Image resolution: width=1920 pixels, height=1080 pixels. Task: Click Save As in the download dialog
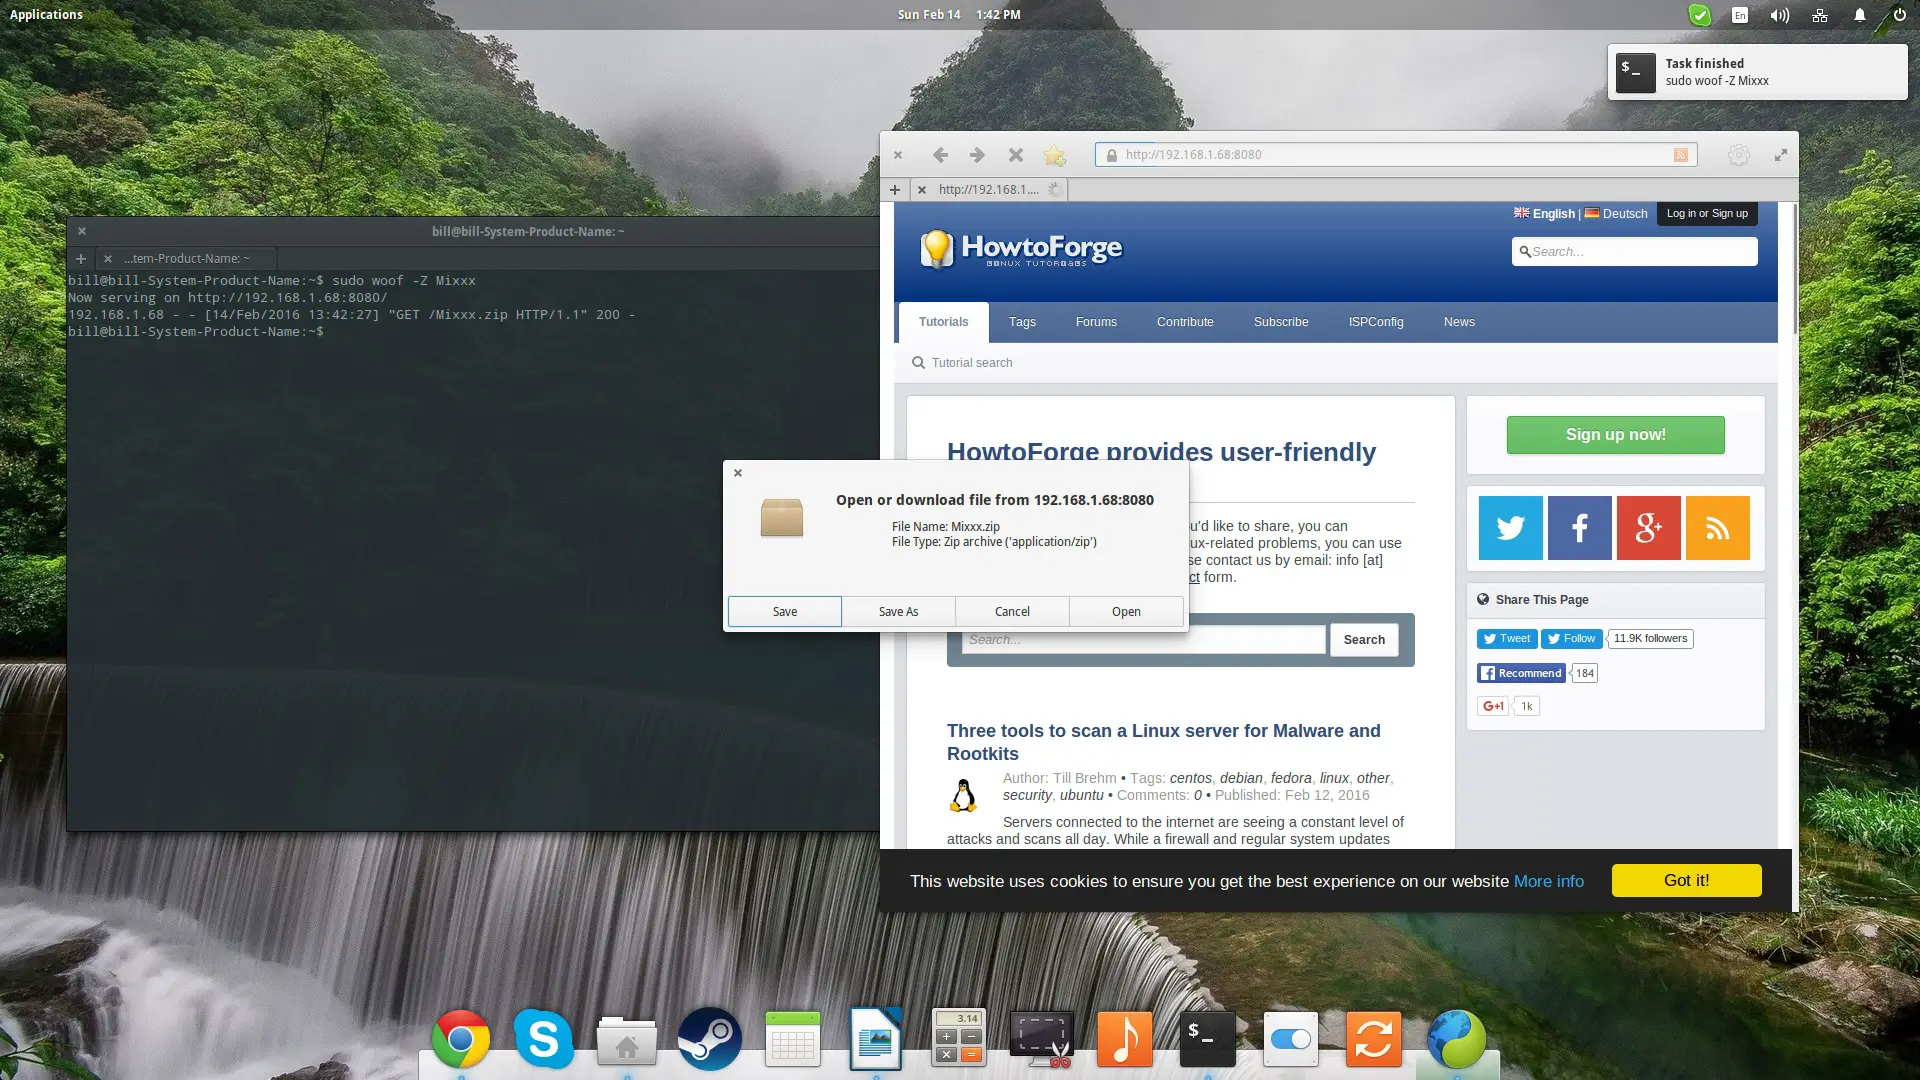tap(898, 611)
